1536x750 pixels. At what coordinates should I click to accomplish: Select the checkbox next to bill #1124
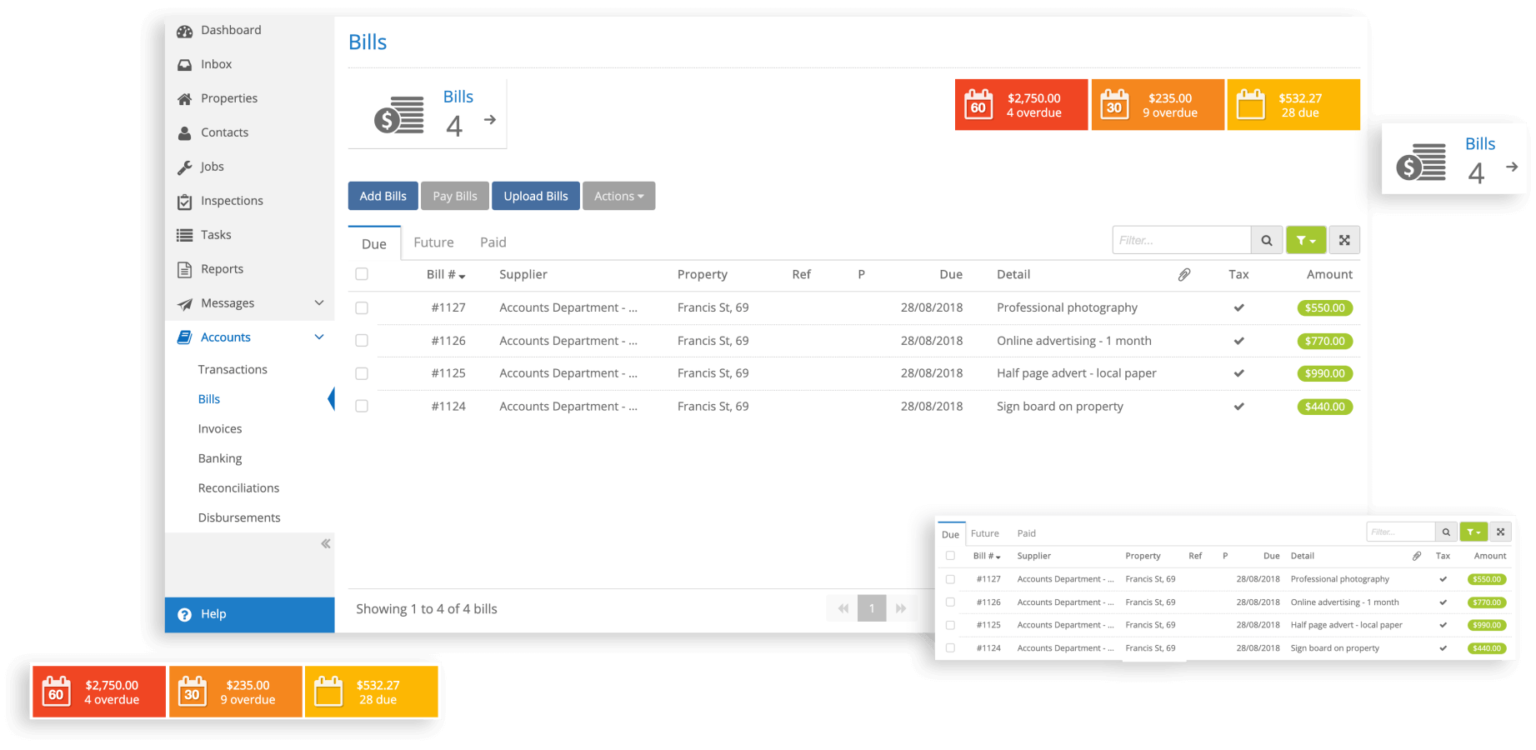click(x=361, y=406)
